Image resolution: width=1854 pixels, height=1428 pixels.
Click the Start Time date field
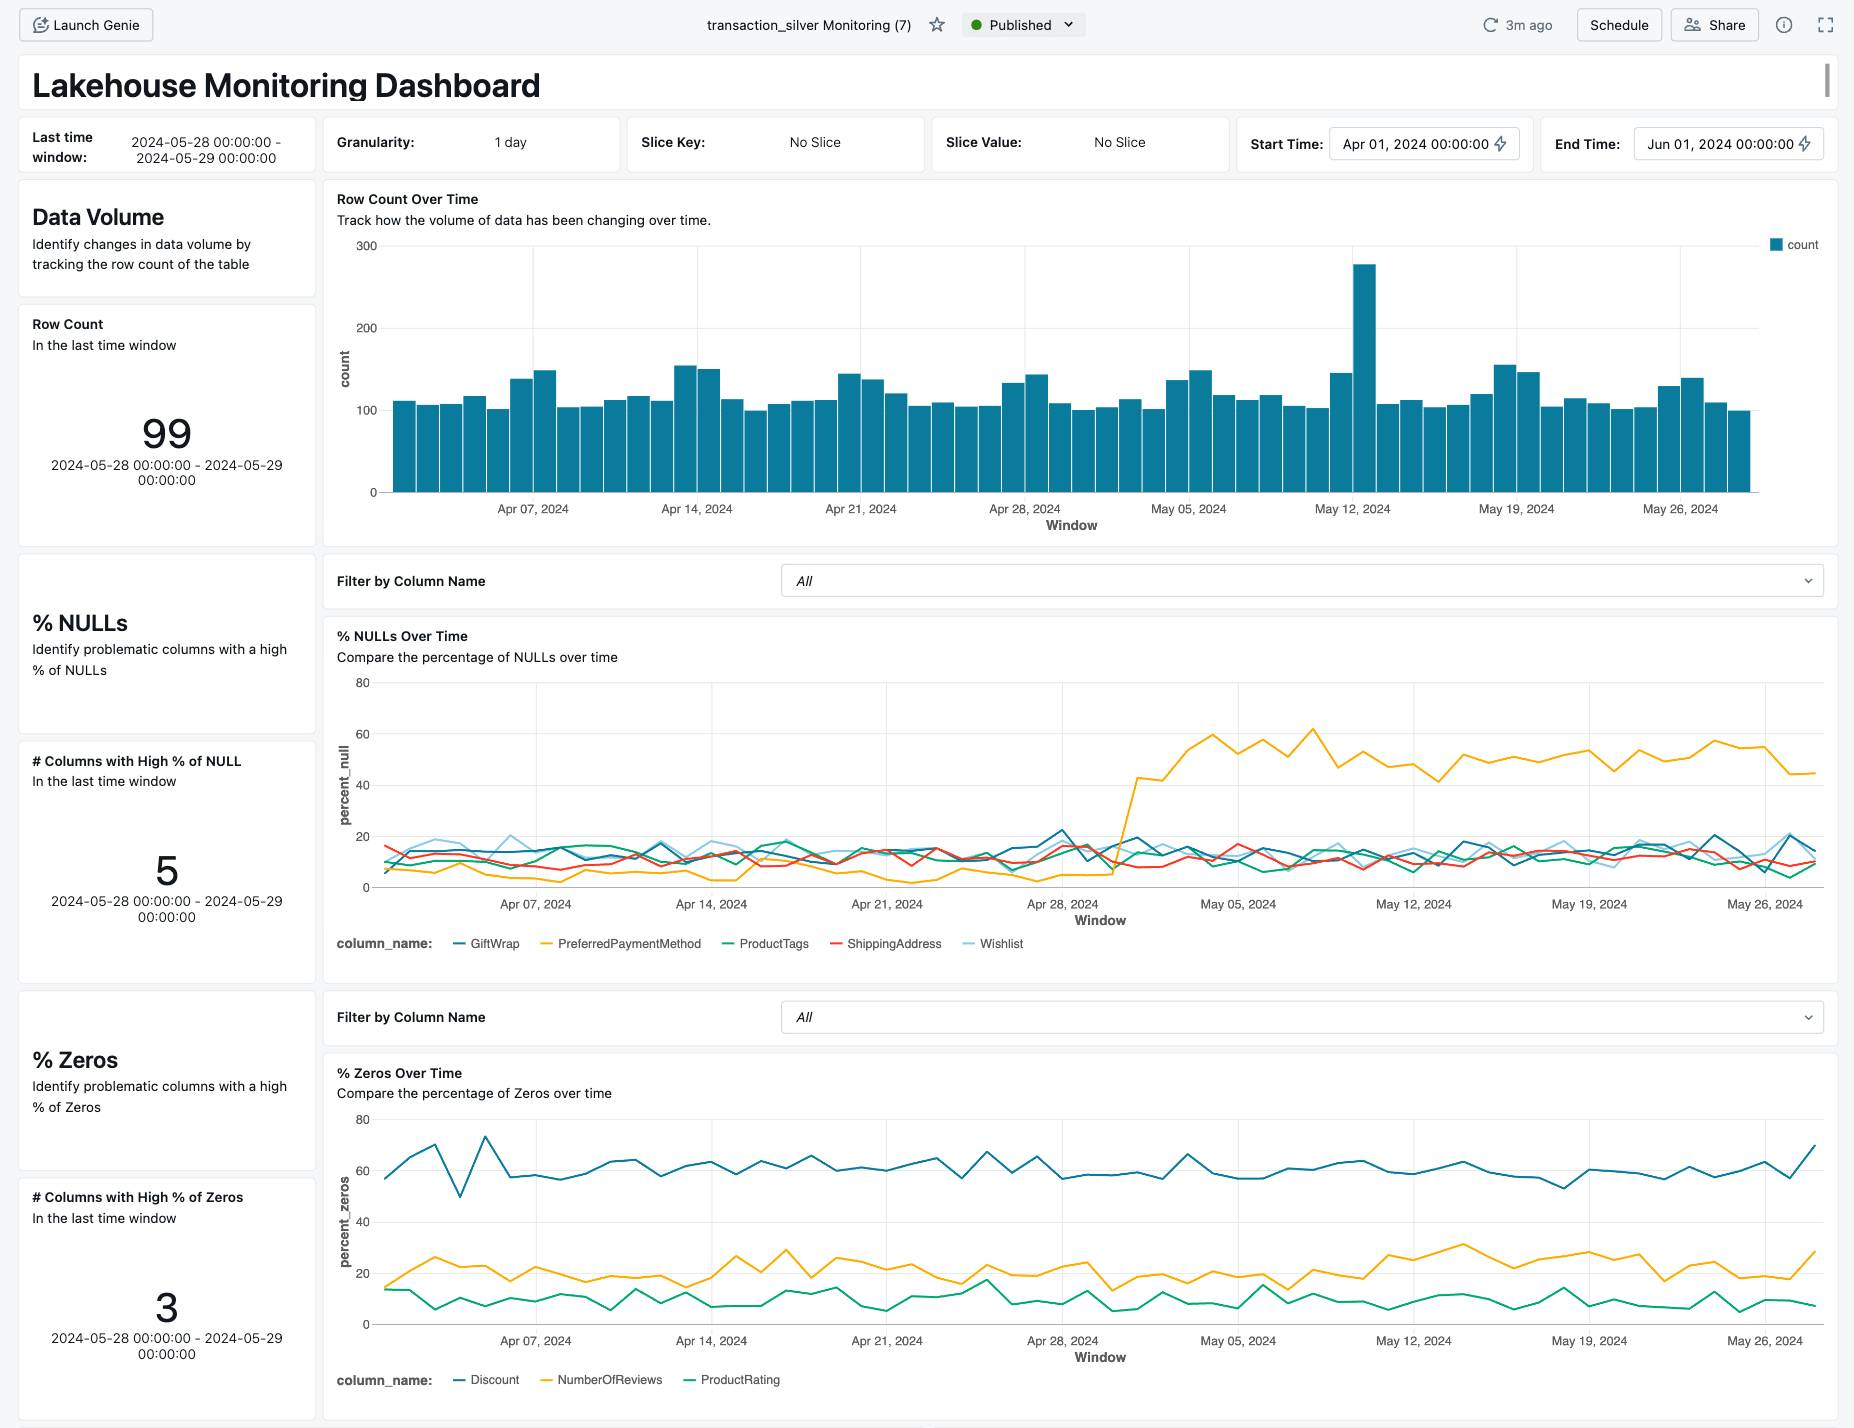(x=1424, y=144)
